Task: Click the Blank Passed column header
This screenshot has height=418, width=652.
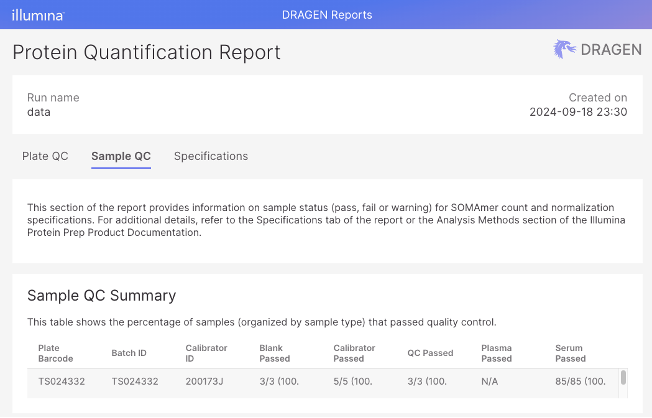Action: tap(274, 353)
